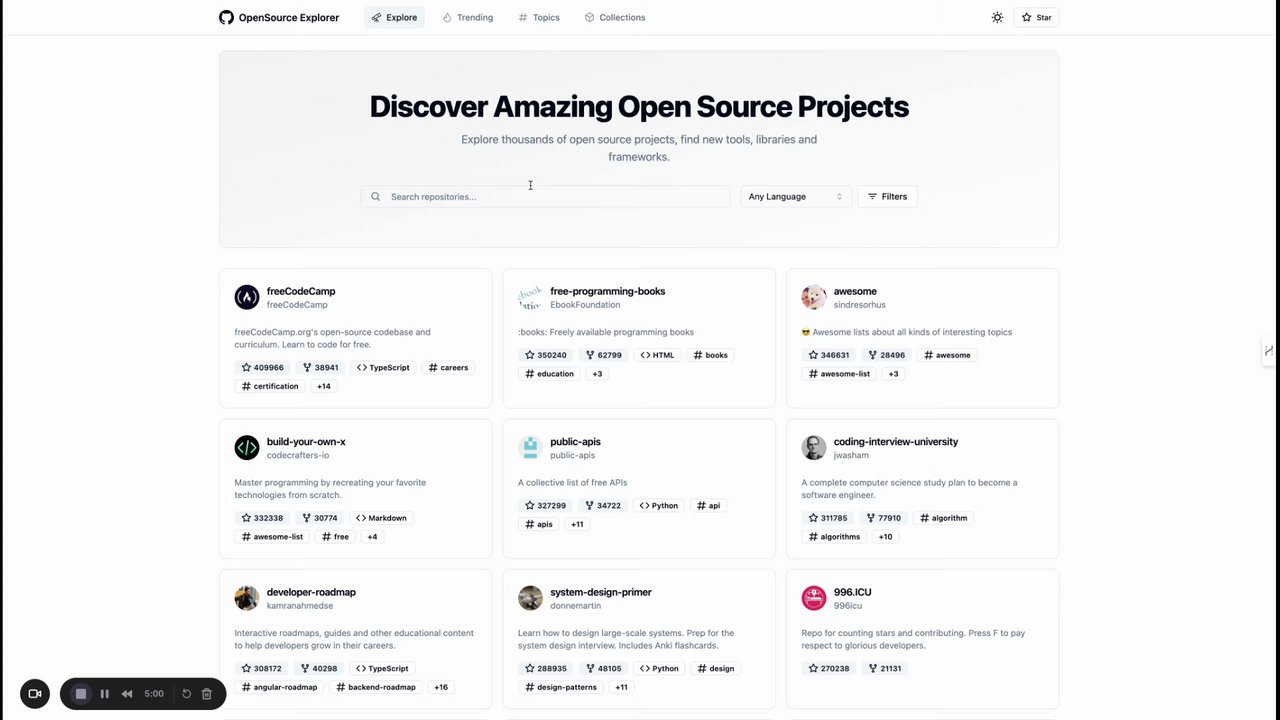
Task: Expand +4 tags on build-your-own-x card
Action: pyautogui.click(x=372, y=537)
